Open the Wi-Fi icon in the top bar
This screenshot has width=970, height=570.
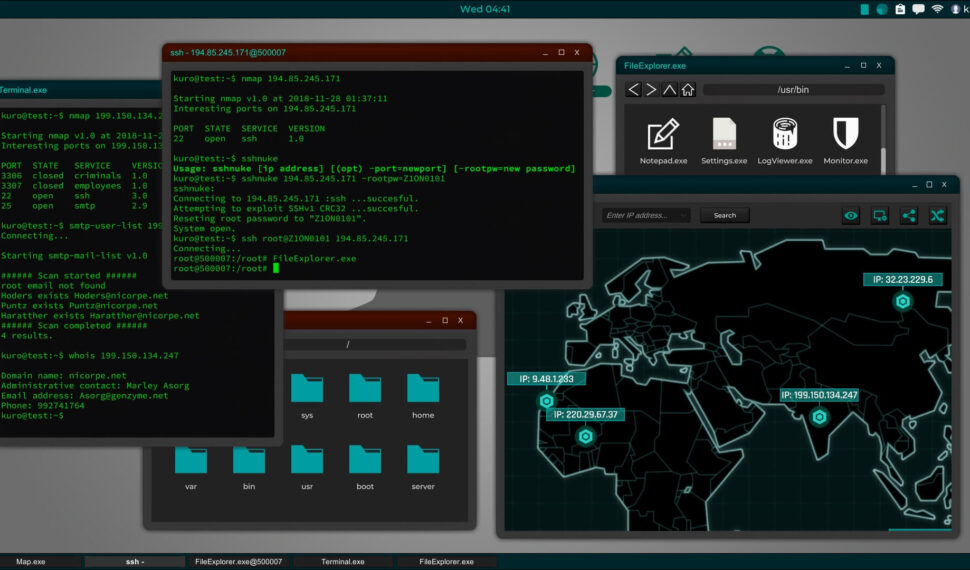coord(937,9)
